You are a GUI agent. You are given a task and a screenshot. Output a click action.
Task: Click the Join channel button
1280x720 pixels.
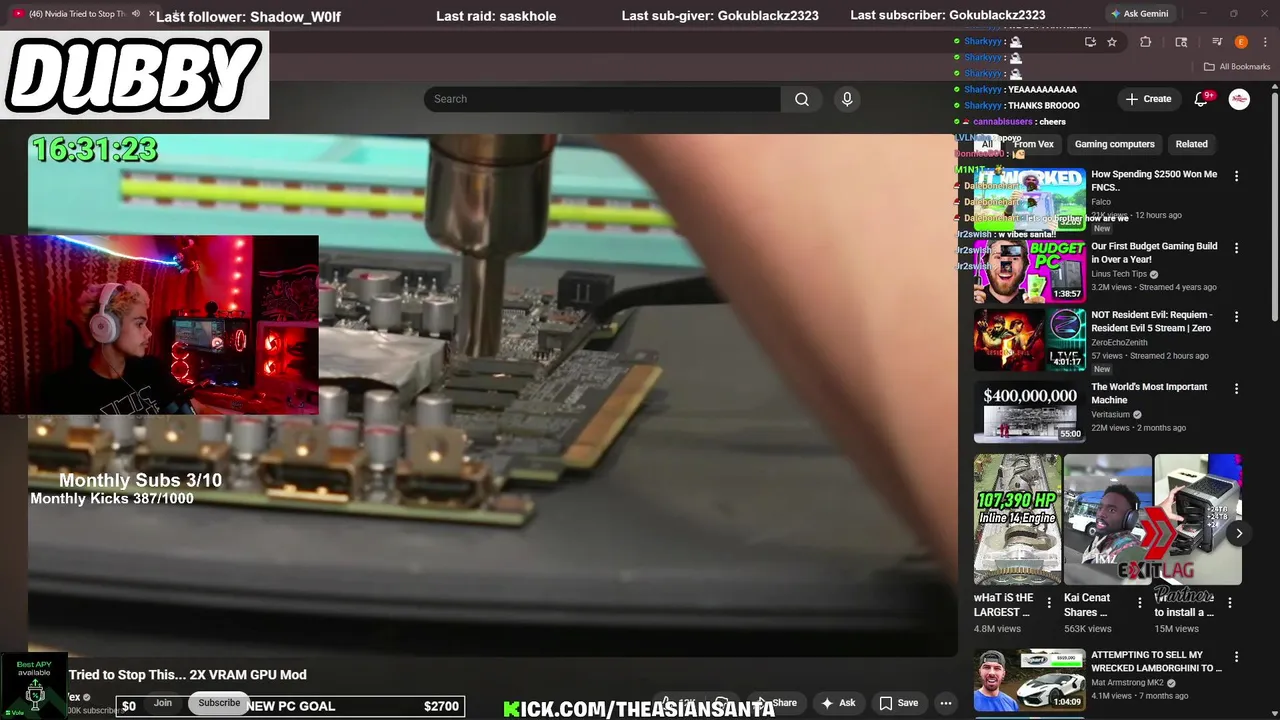pyautogui.click(x=163, y=703)
